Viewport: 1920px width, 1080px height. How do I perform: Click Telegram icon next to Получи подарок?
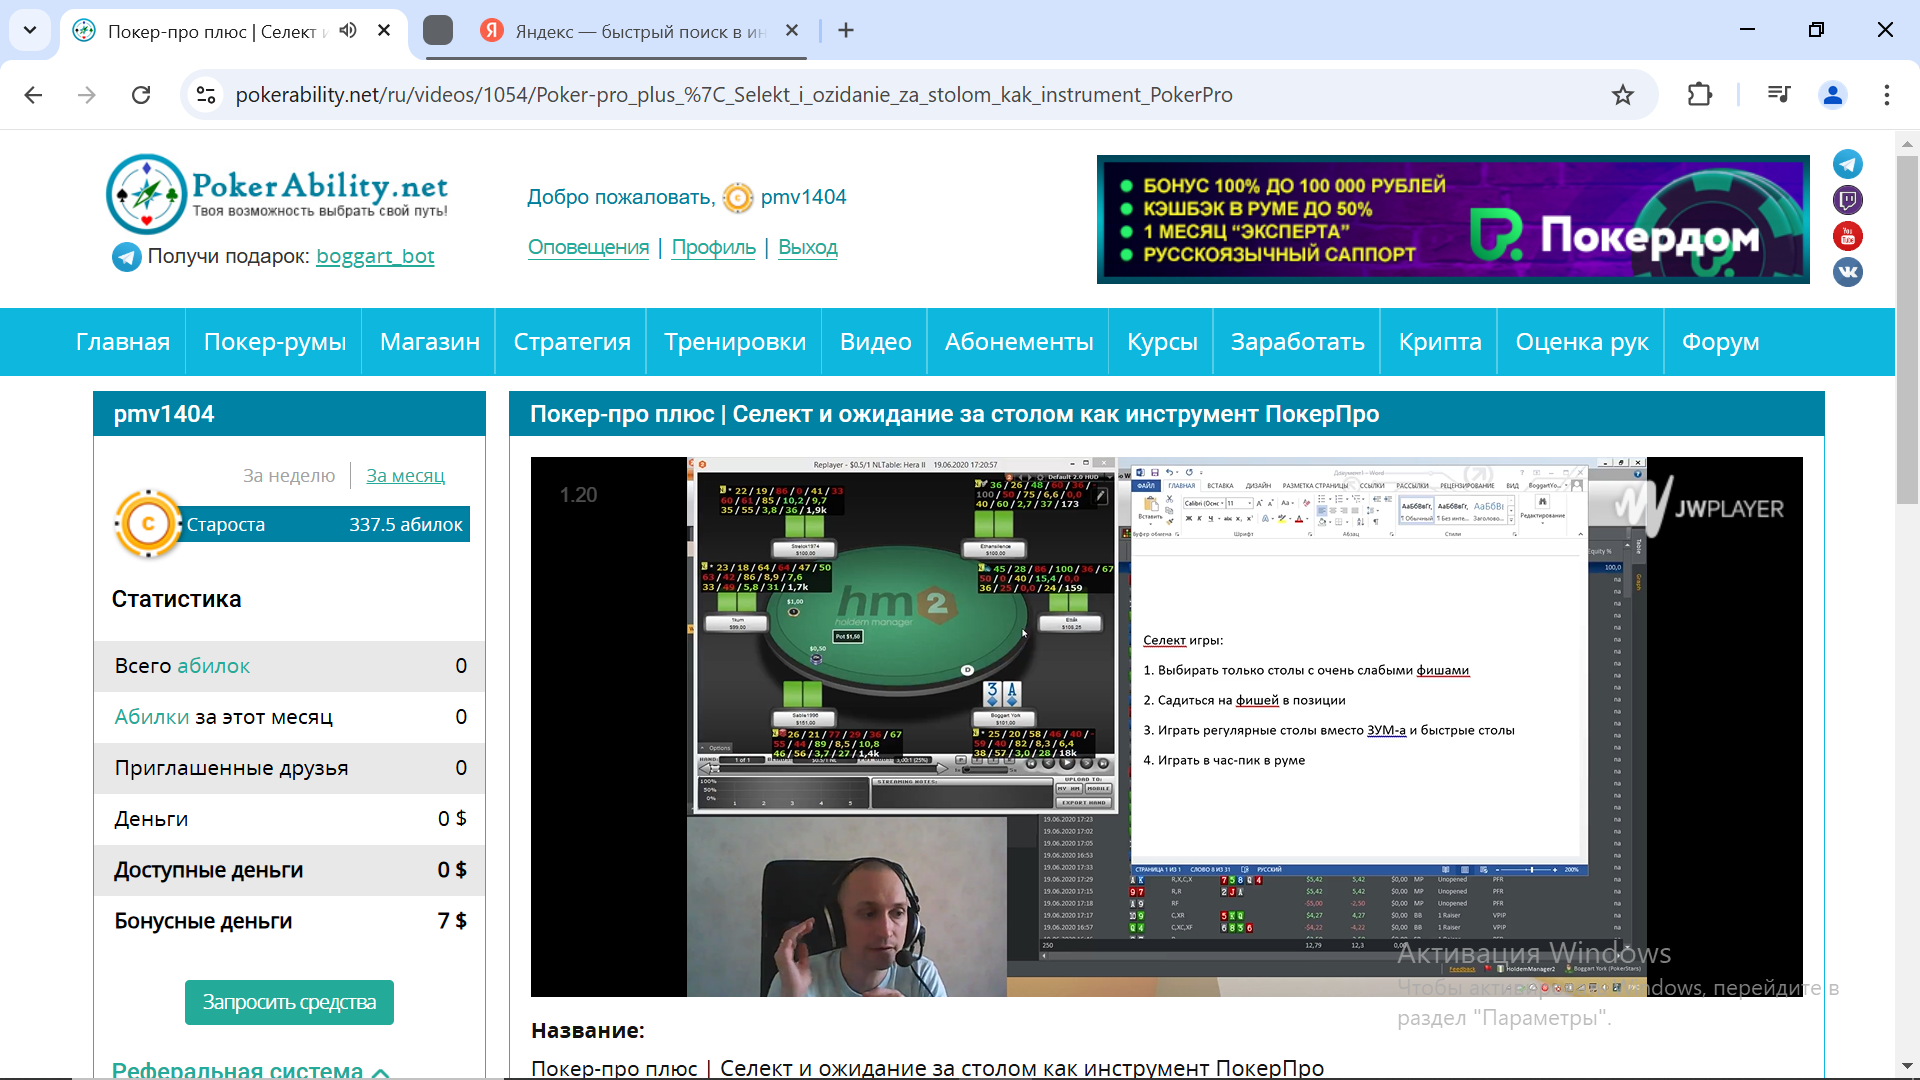coord(126,257)
